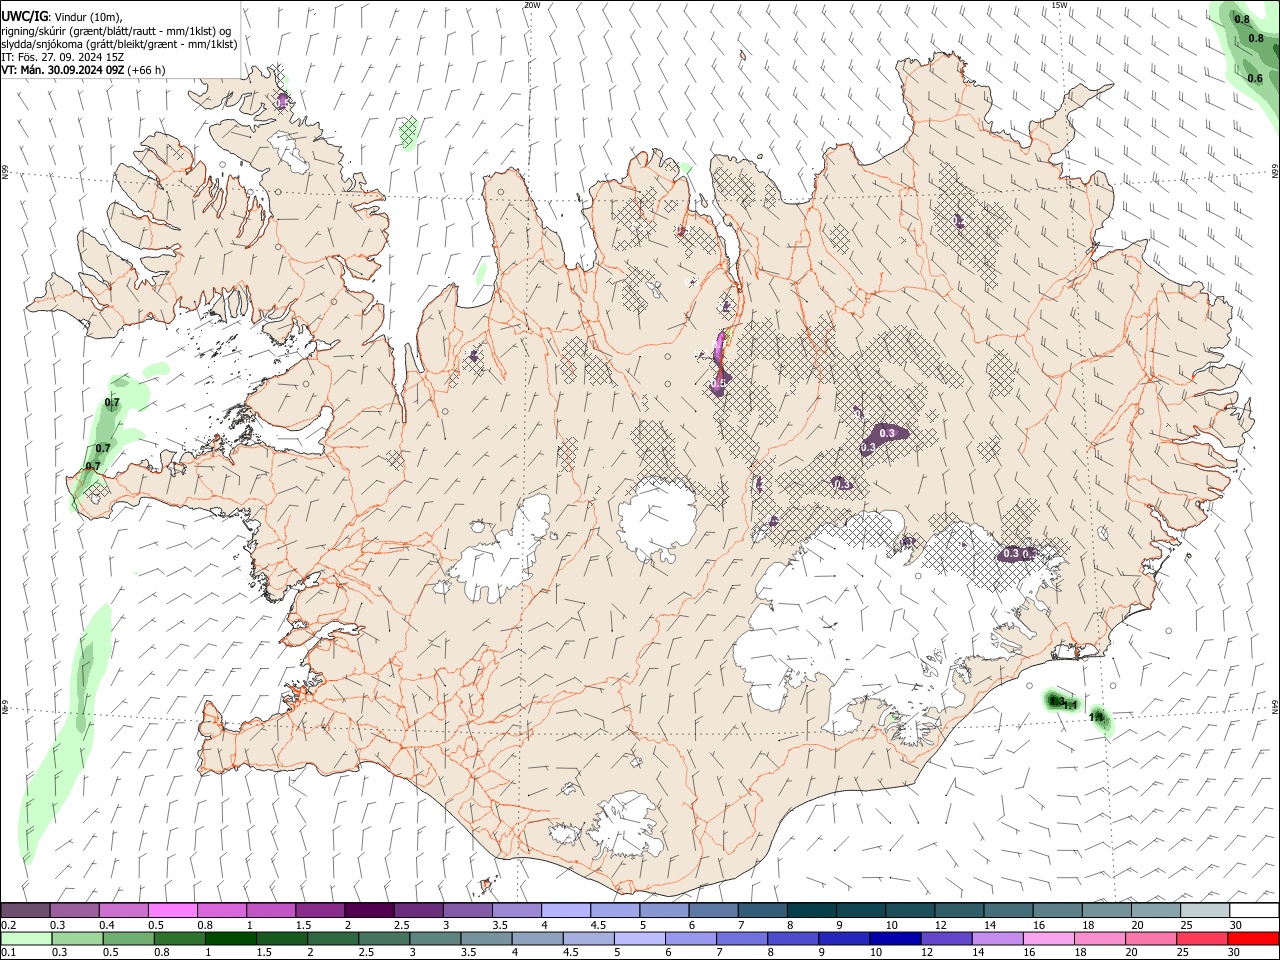Pick the 0.4 orchid swatch in upper legend

124,910
